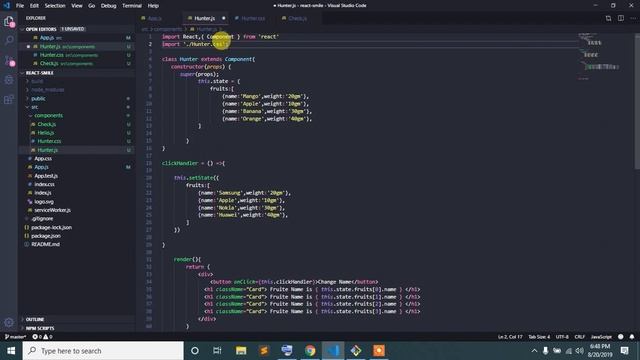Click the Windows search box

103,351
